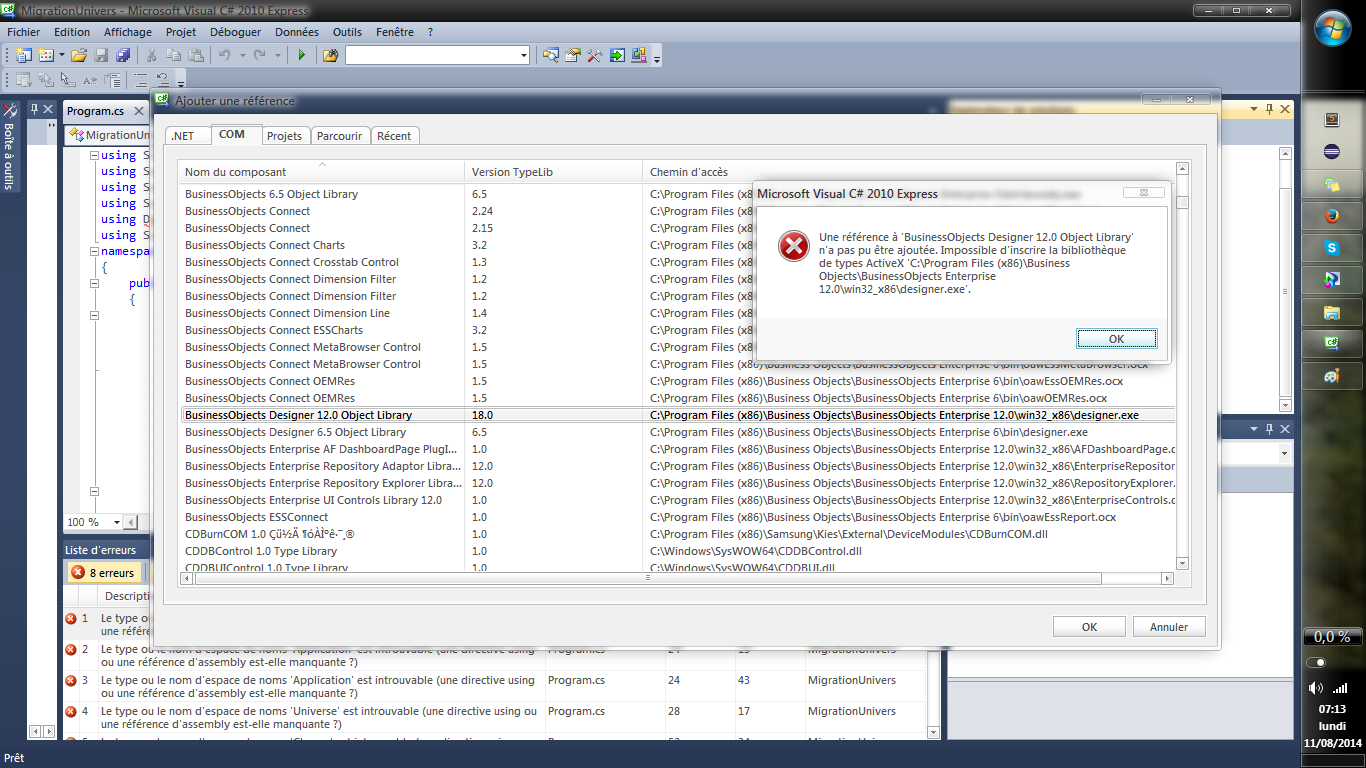Open the Outils menu
Viewport: 1366px width, 768px height.
tap(347, 32)
